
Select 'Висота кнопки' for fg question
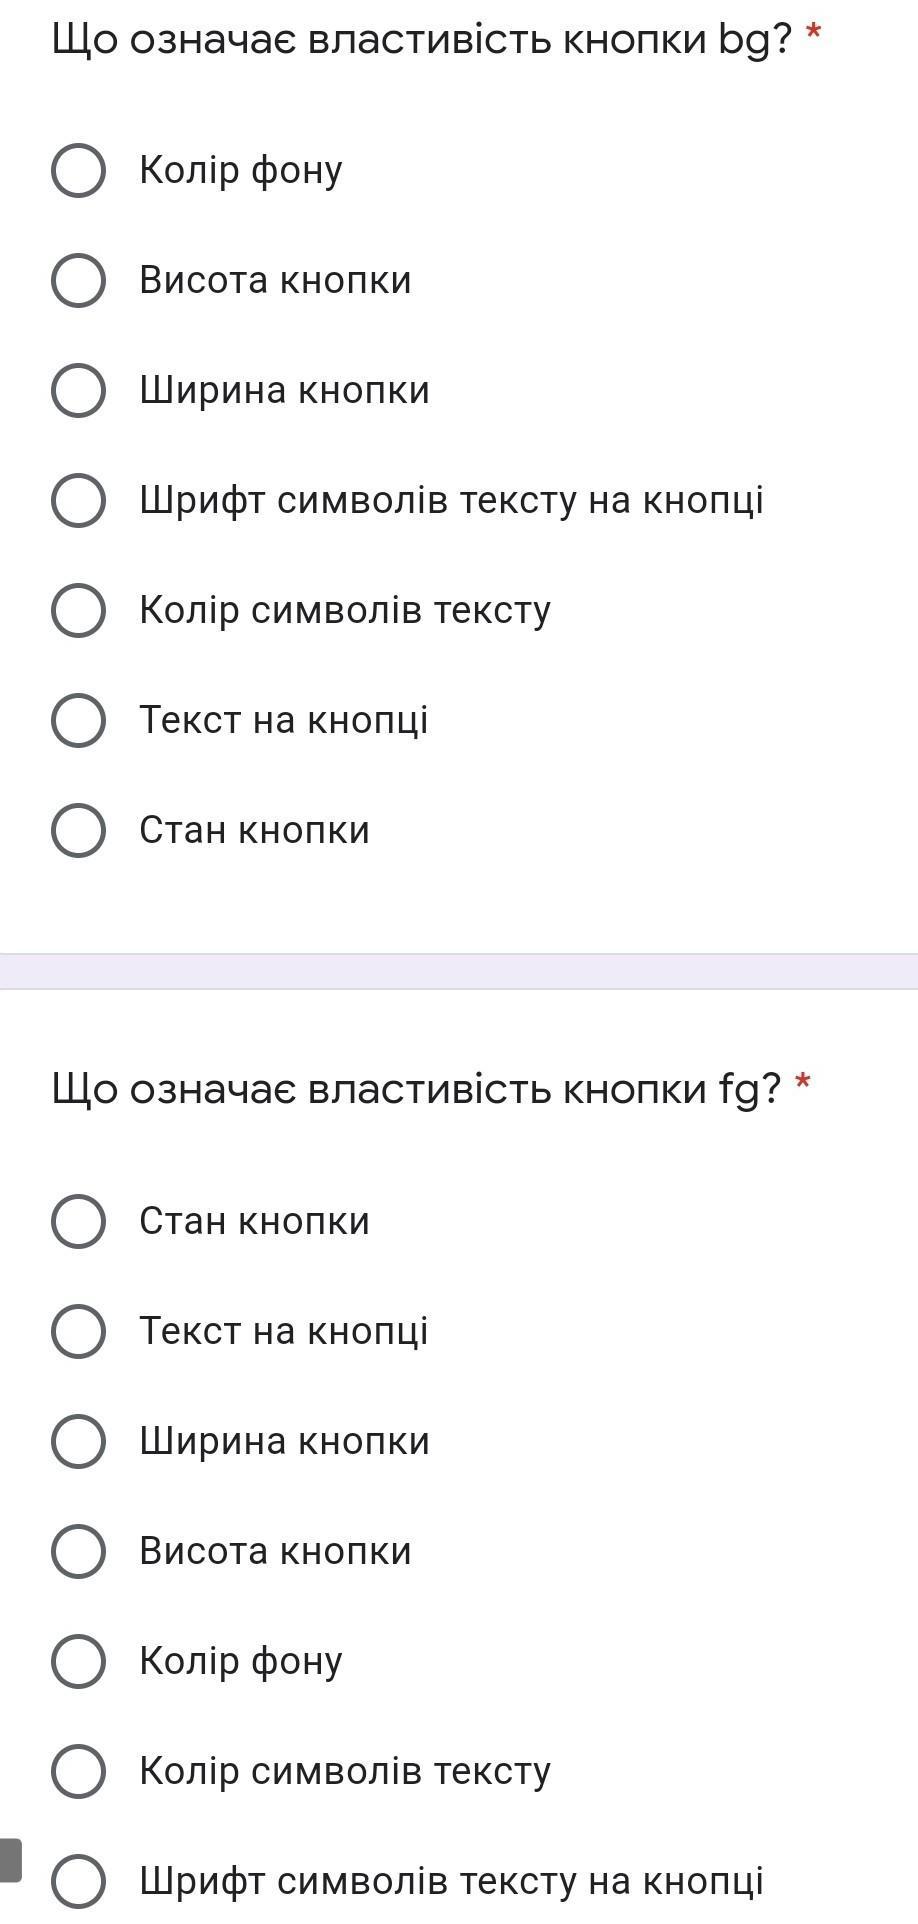[78, 1551]
